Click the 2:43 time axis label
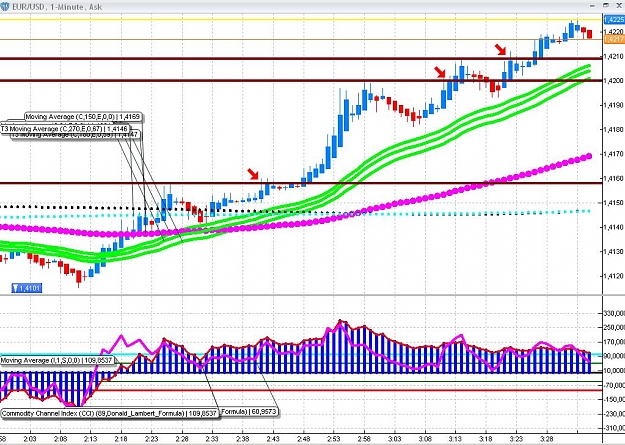 [x=273, y=439]
